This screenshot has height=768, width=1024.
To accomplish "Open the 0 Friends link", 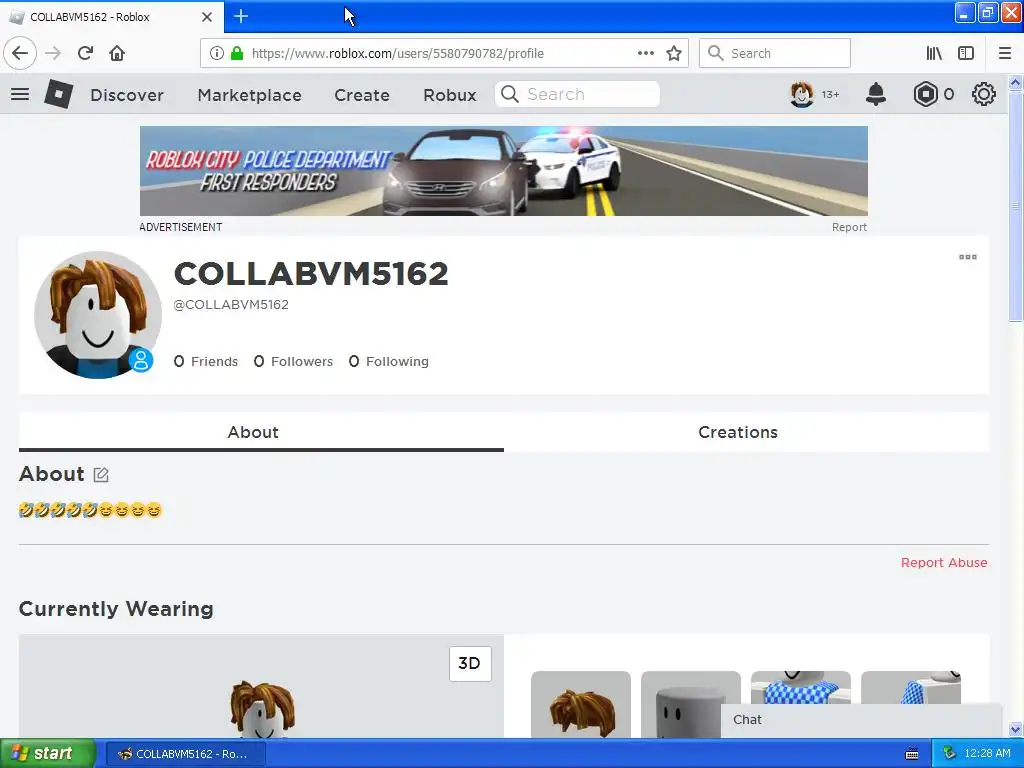I will pyautogui.click(x=206, y=361).
